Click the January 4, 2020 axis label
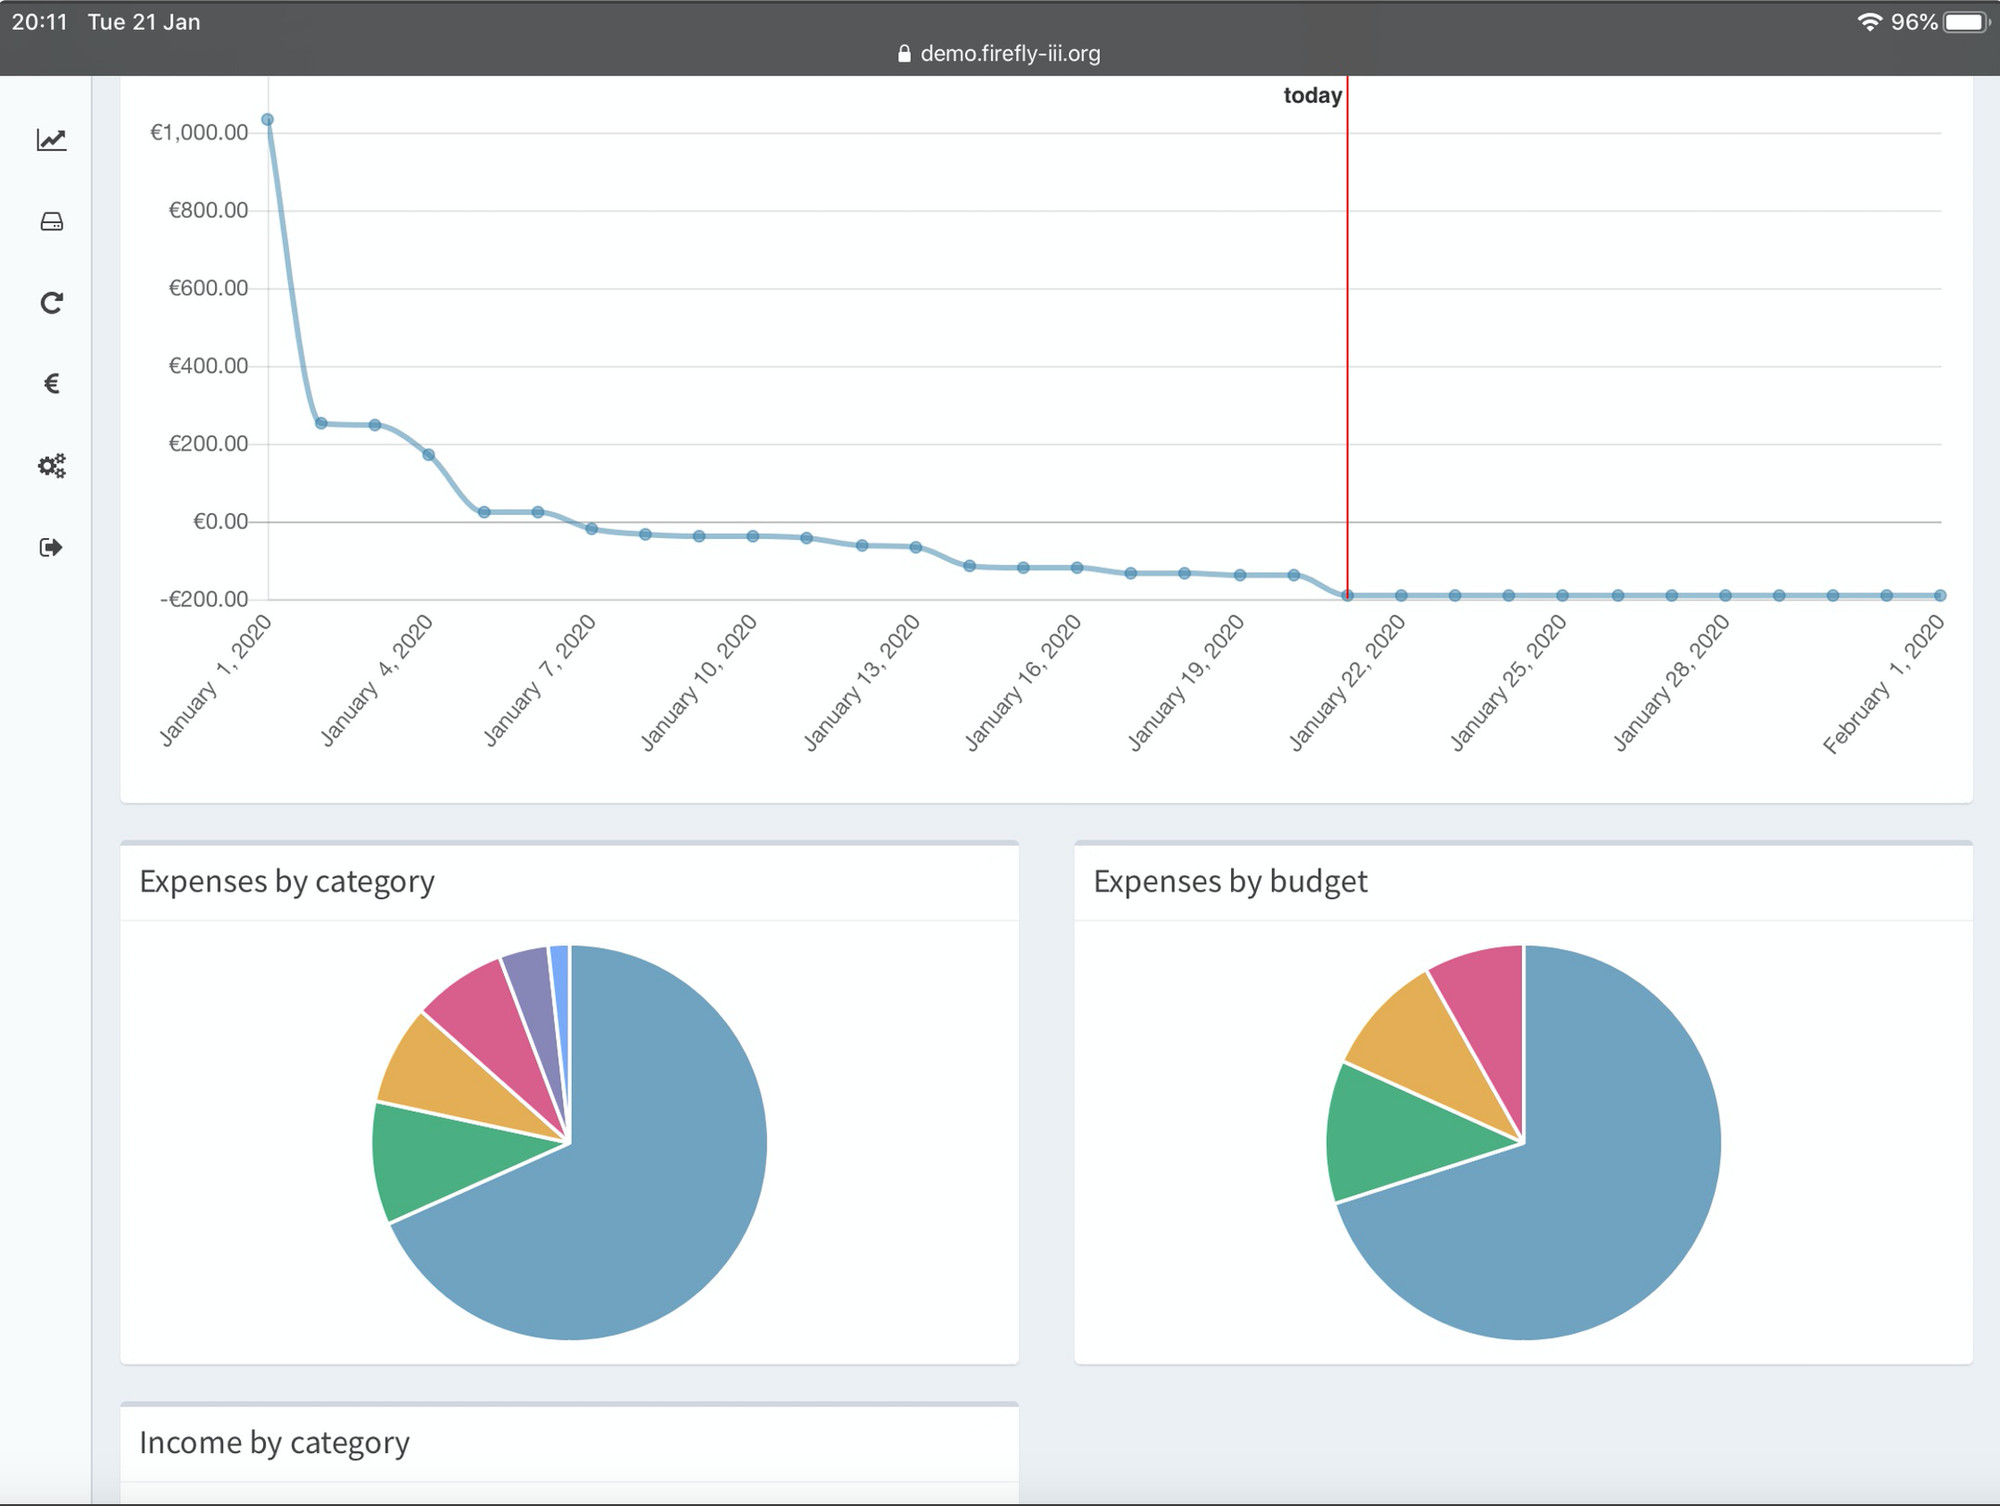Screen dimensions: 2000x1506 (376, 680)
